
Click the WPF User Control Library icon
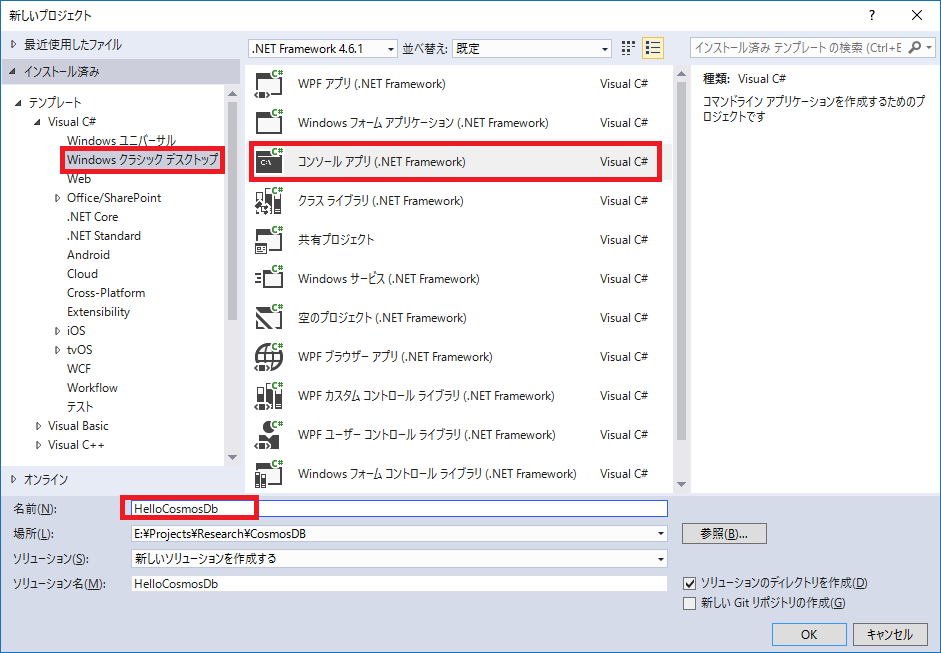tap(269, 435)
